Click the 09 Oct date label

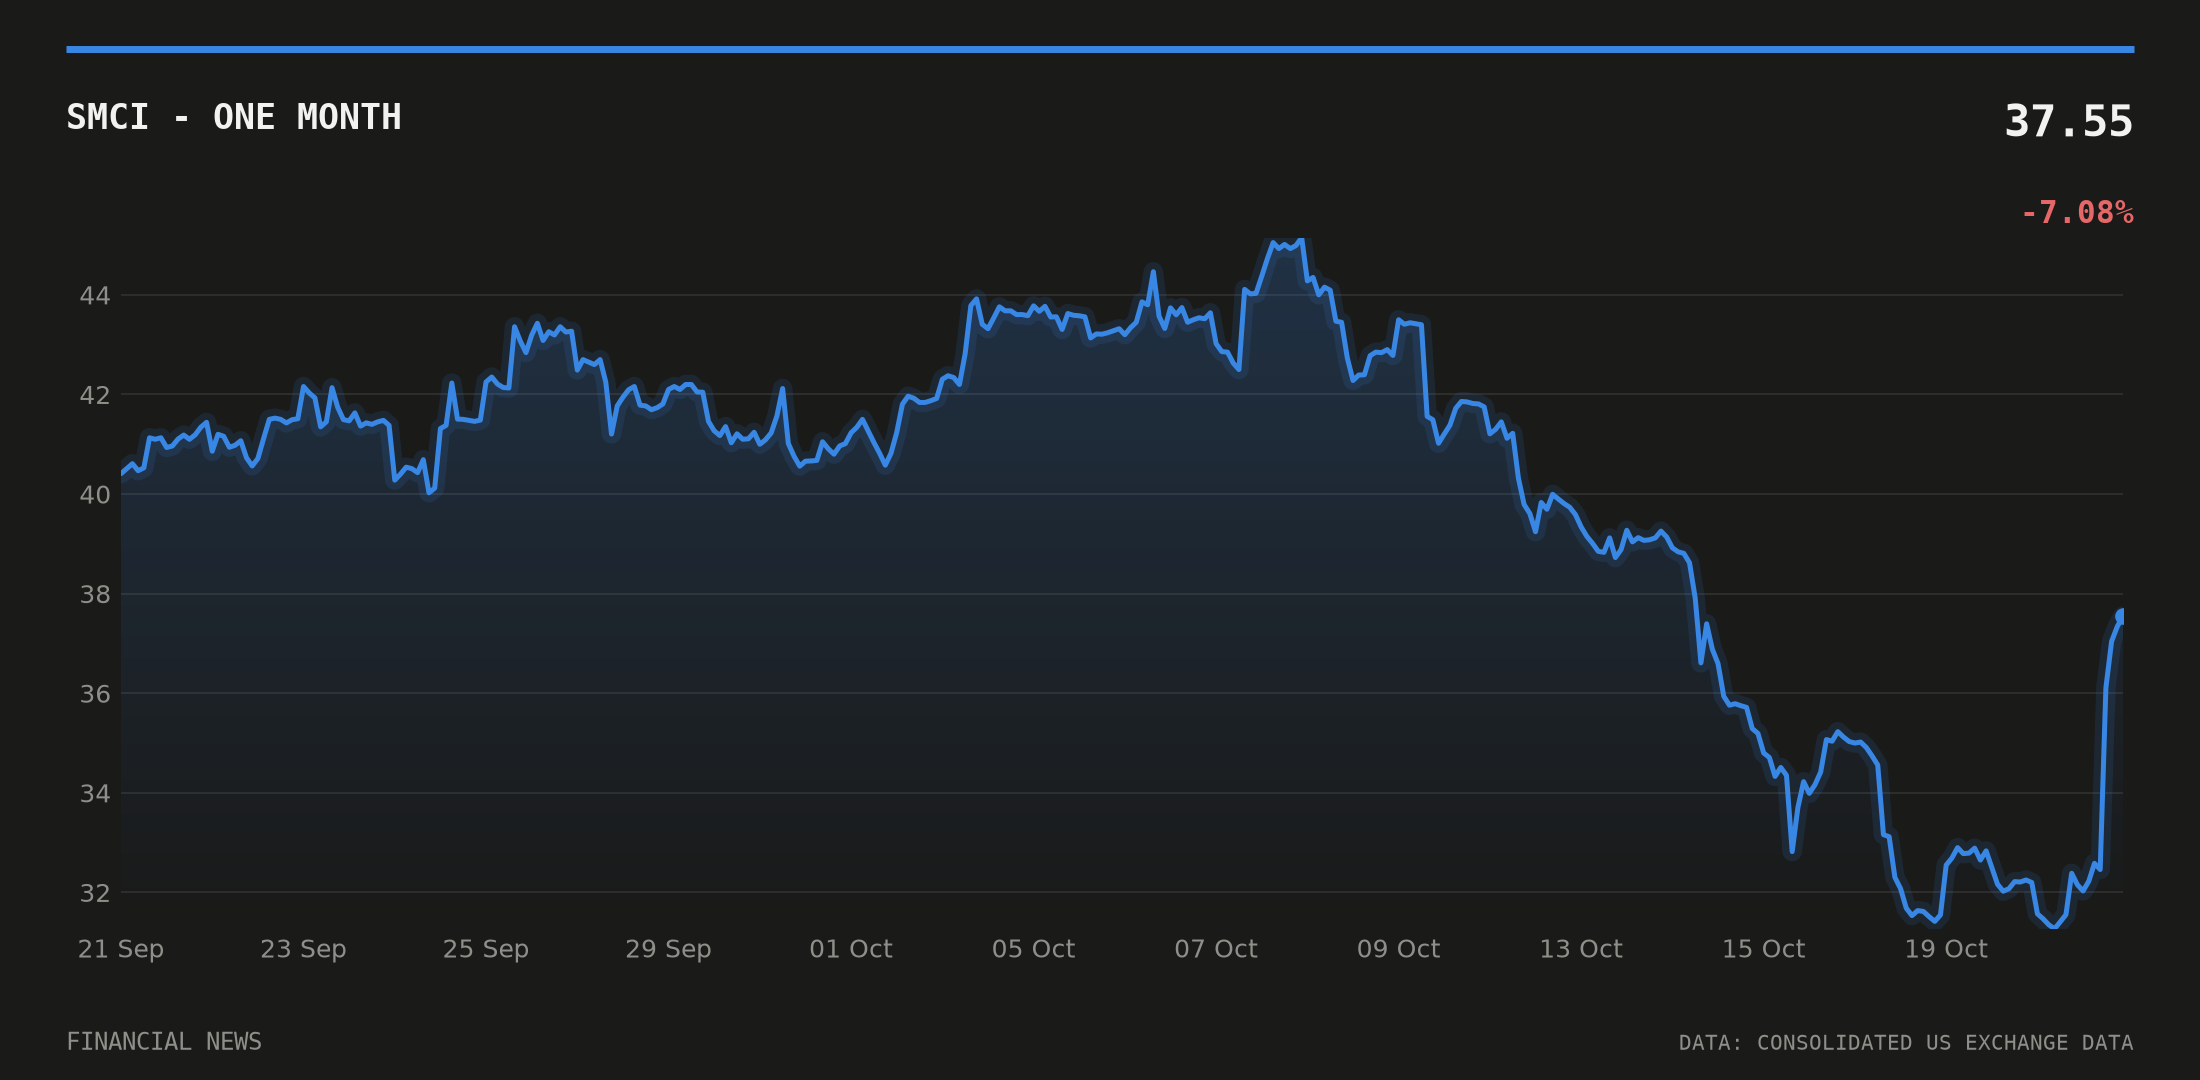[1398, 949]
